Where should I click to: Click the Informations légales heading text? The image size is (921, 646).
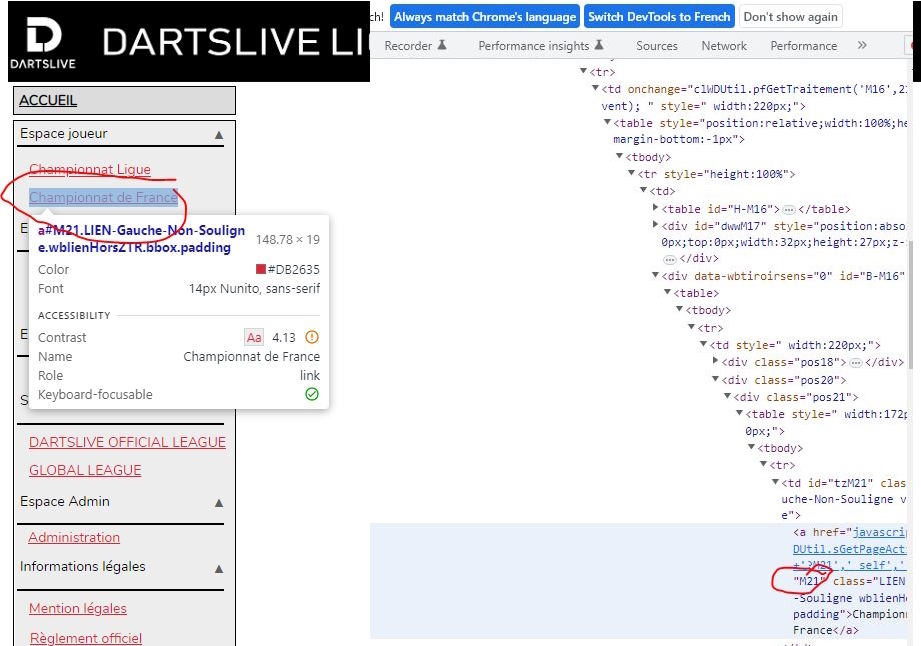click(83, 566)
